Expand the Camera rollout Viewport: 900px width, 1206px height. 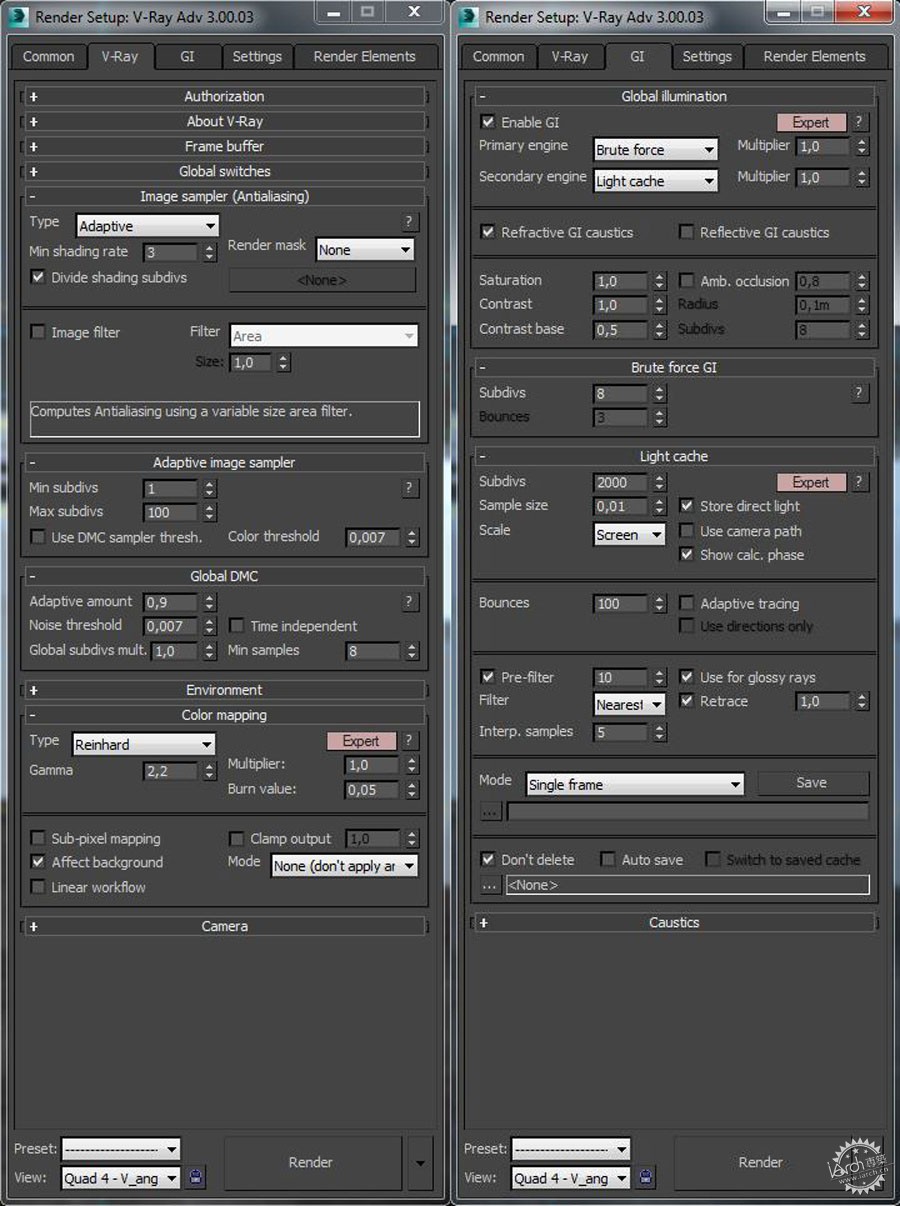(225, 926)
